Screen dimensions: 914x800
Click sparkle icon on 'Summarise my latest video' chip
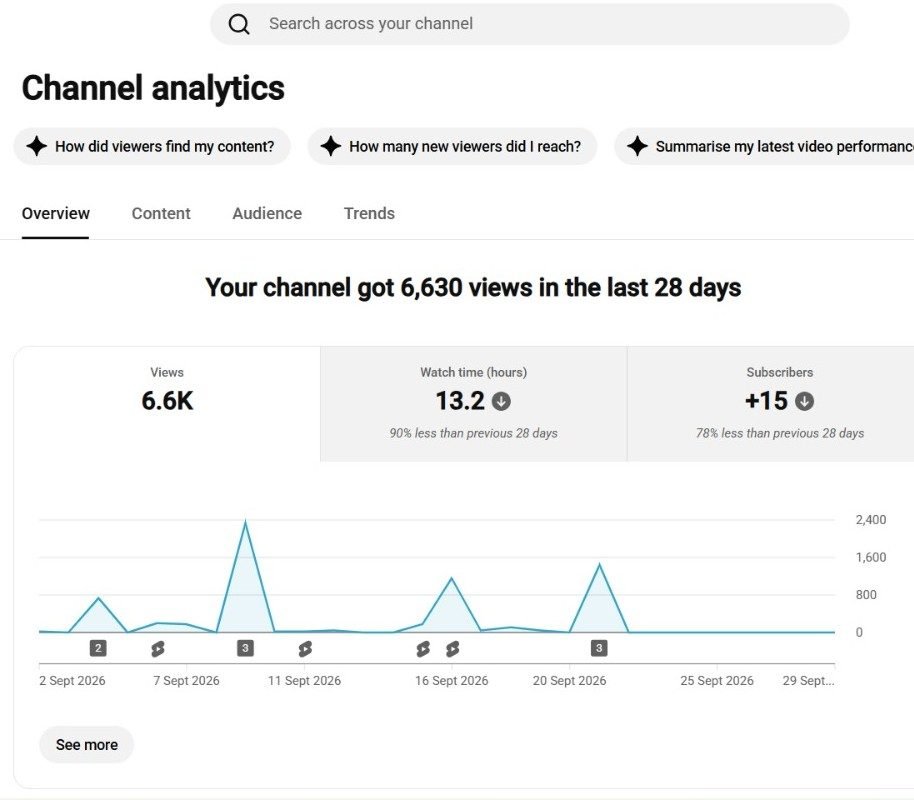[x=637, y=146]
